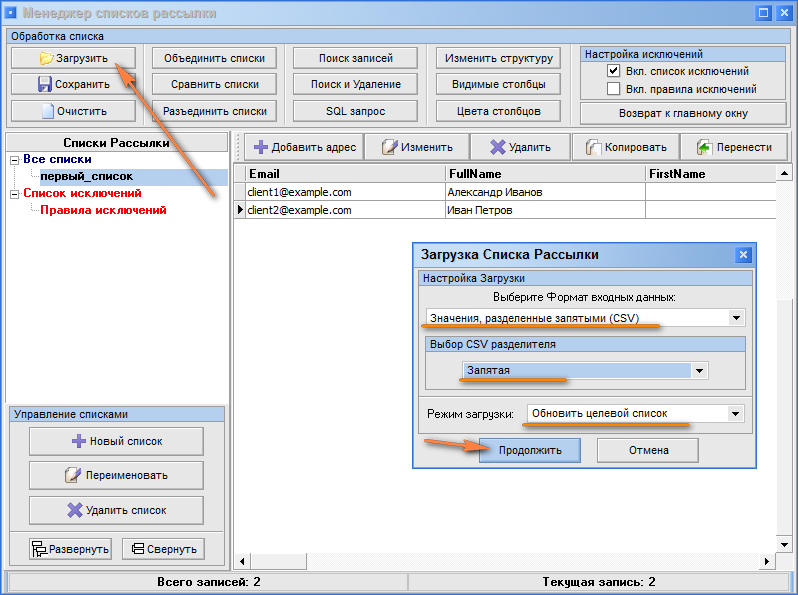This screenshot has width=798, height=595.
Task: Click Объединить списки button
Action: [214, 58]
